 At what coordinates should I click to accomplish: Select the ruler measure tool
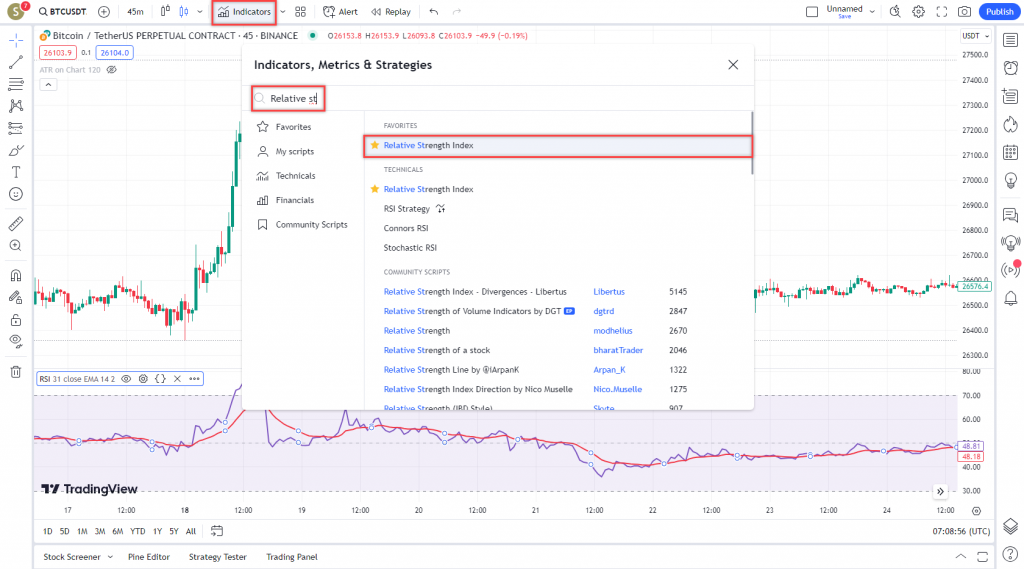point(16,223)
